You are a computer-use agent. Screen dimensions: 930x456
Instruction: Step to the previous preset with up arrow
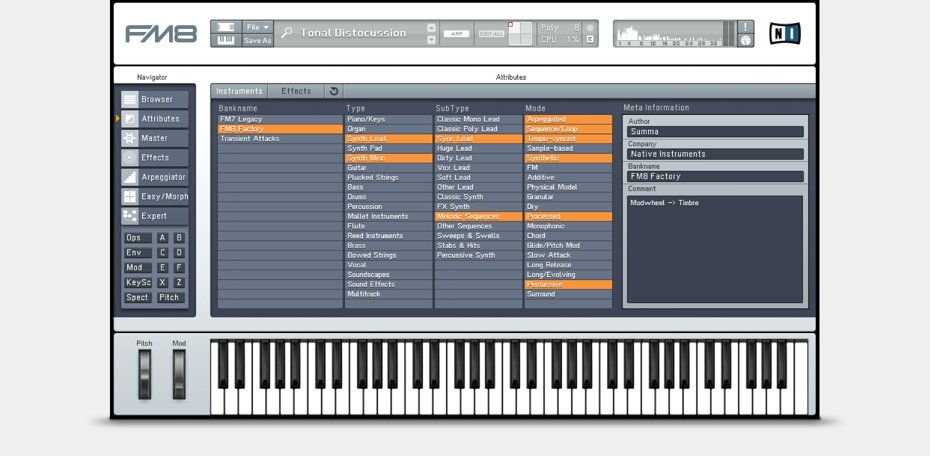pos(431,27)
